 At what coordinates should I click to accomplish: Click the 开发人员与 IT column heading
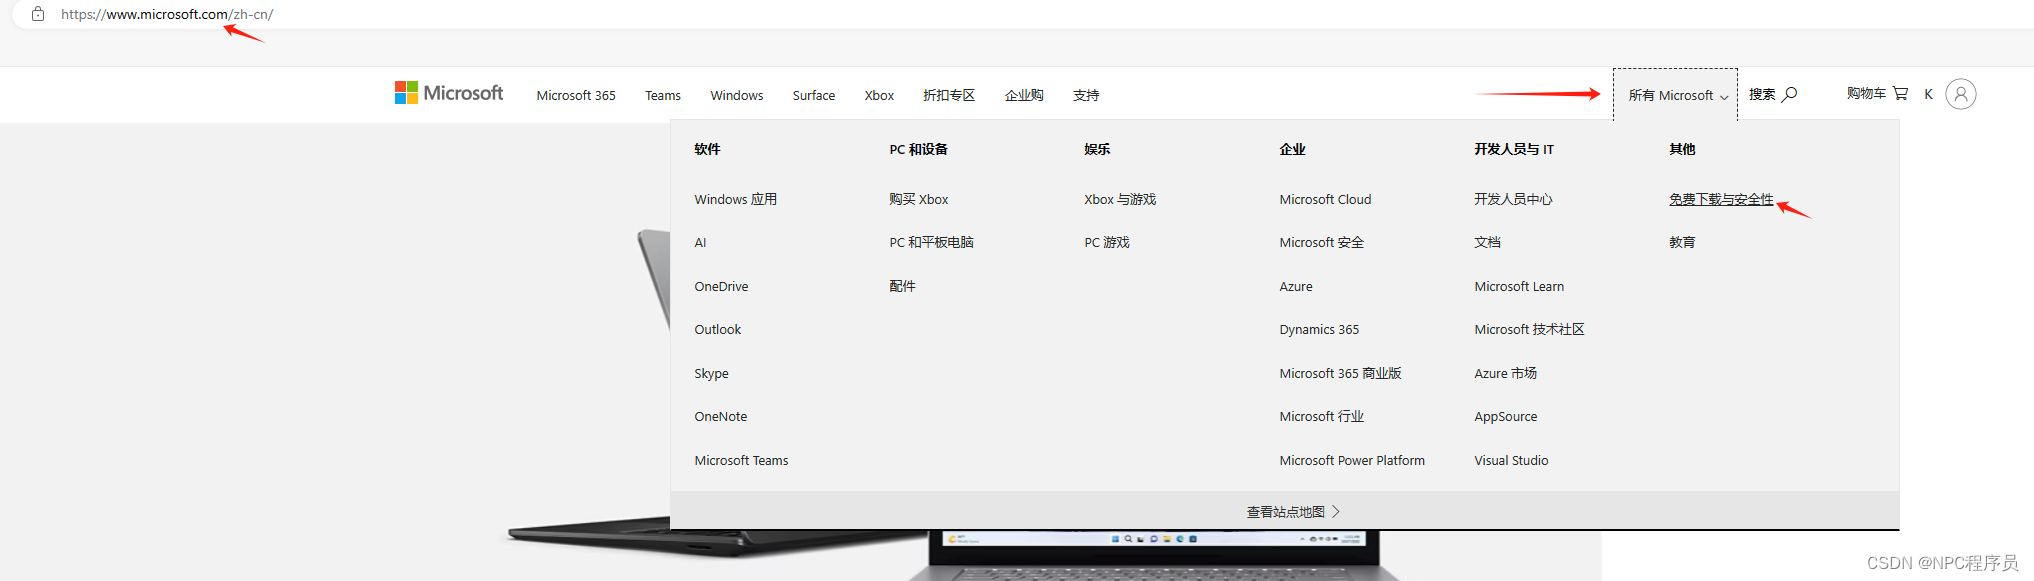coord(1513,149)
